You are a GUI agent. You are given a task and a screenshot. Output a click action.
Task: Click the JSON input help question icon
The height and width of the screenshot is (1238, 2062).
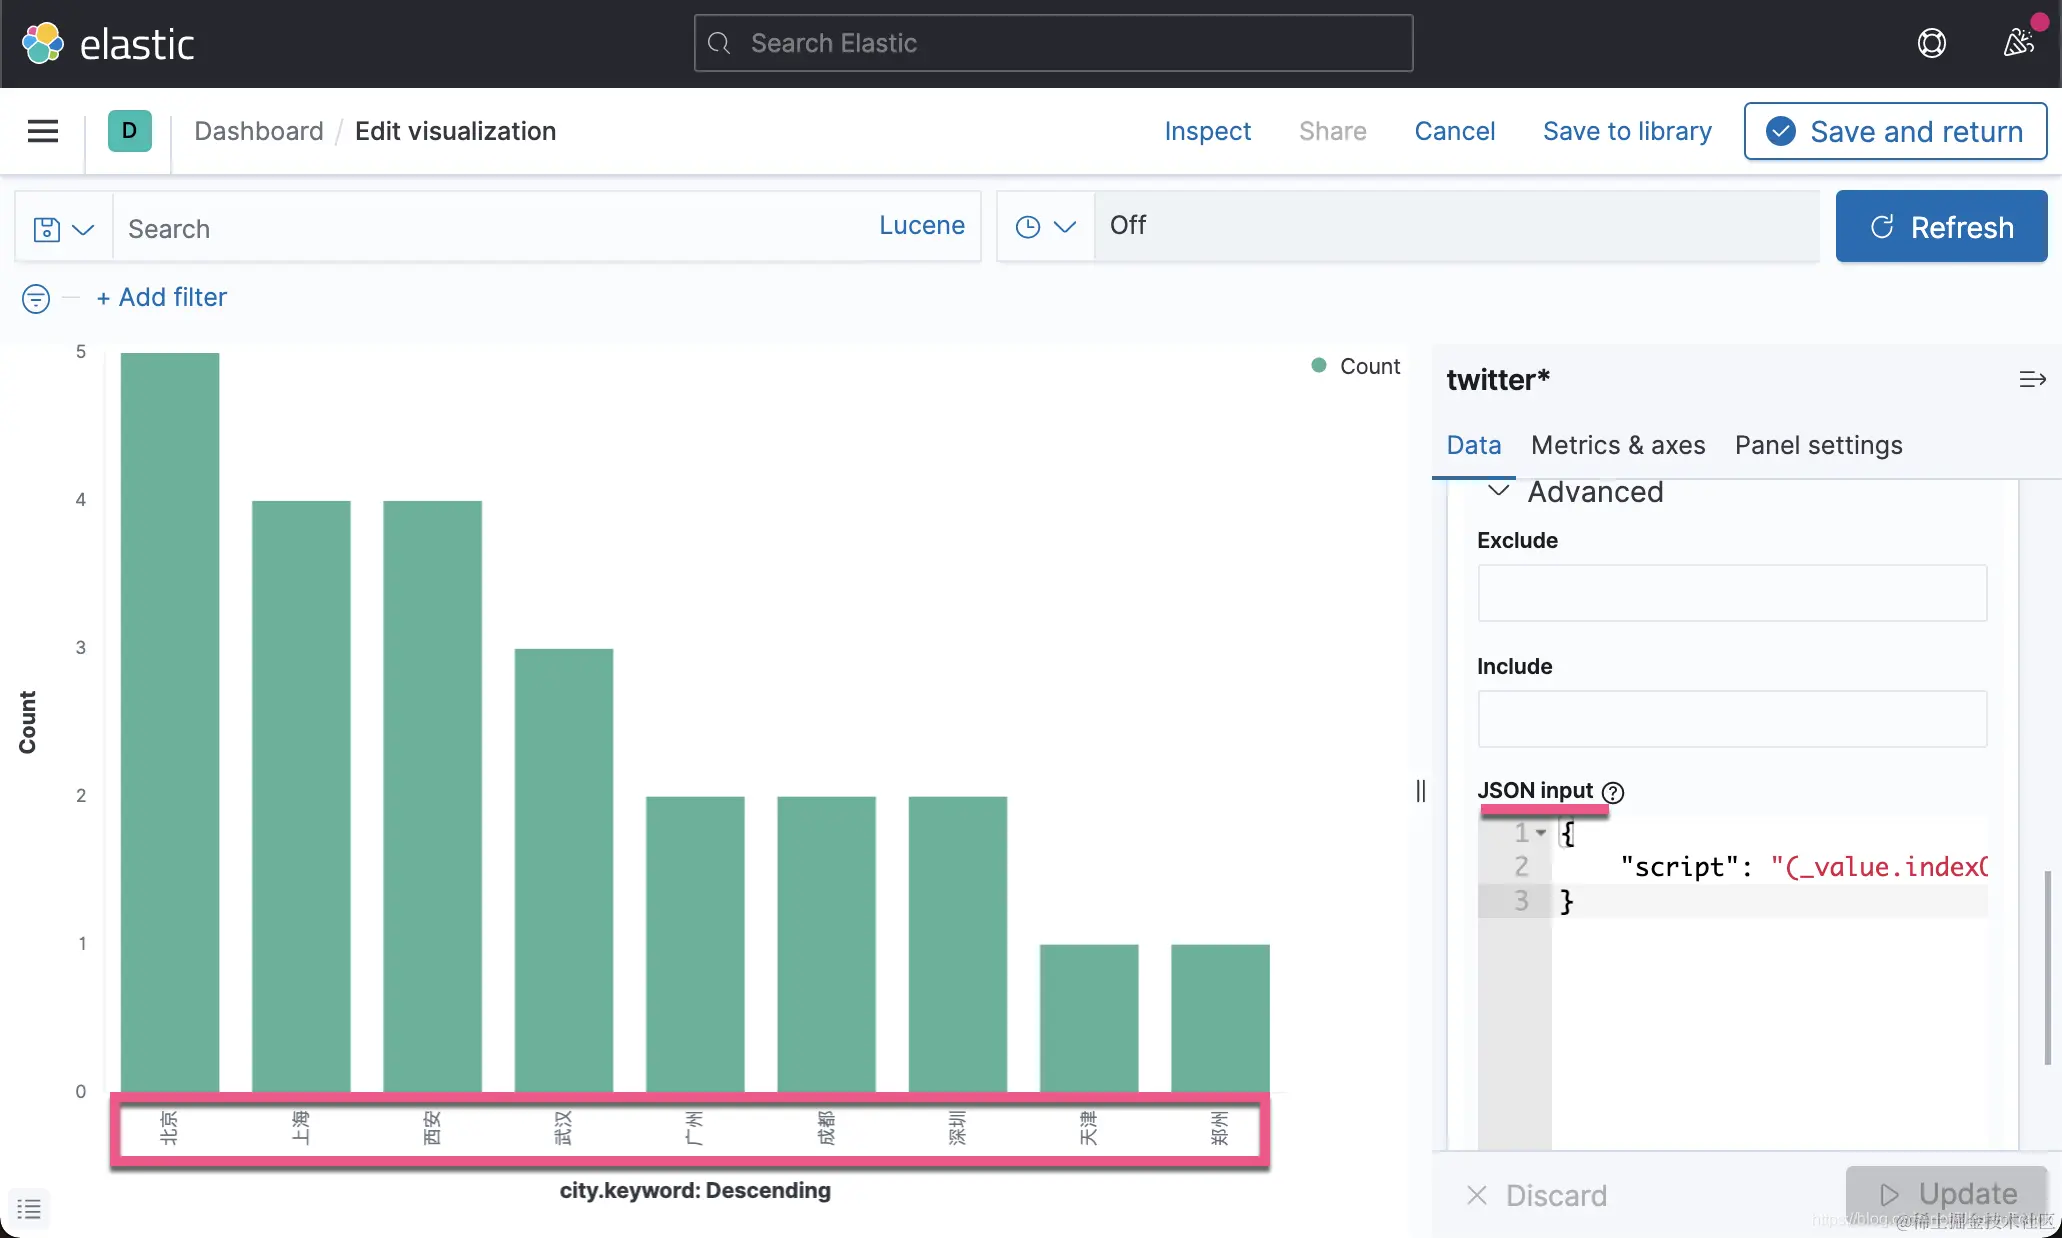[x=1613, y=792]
